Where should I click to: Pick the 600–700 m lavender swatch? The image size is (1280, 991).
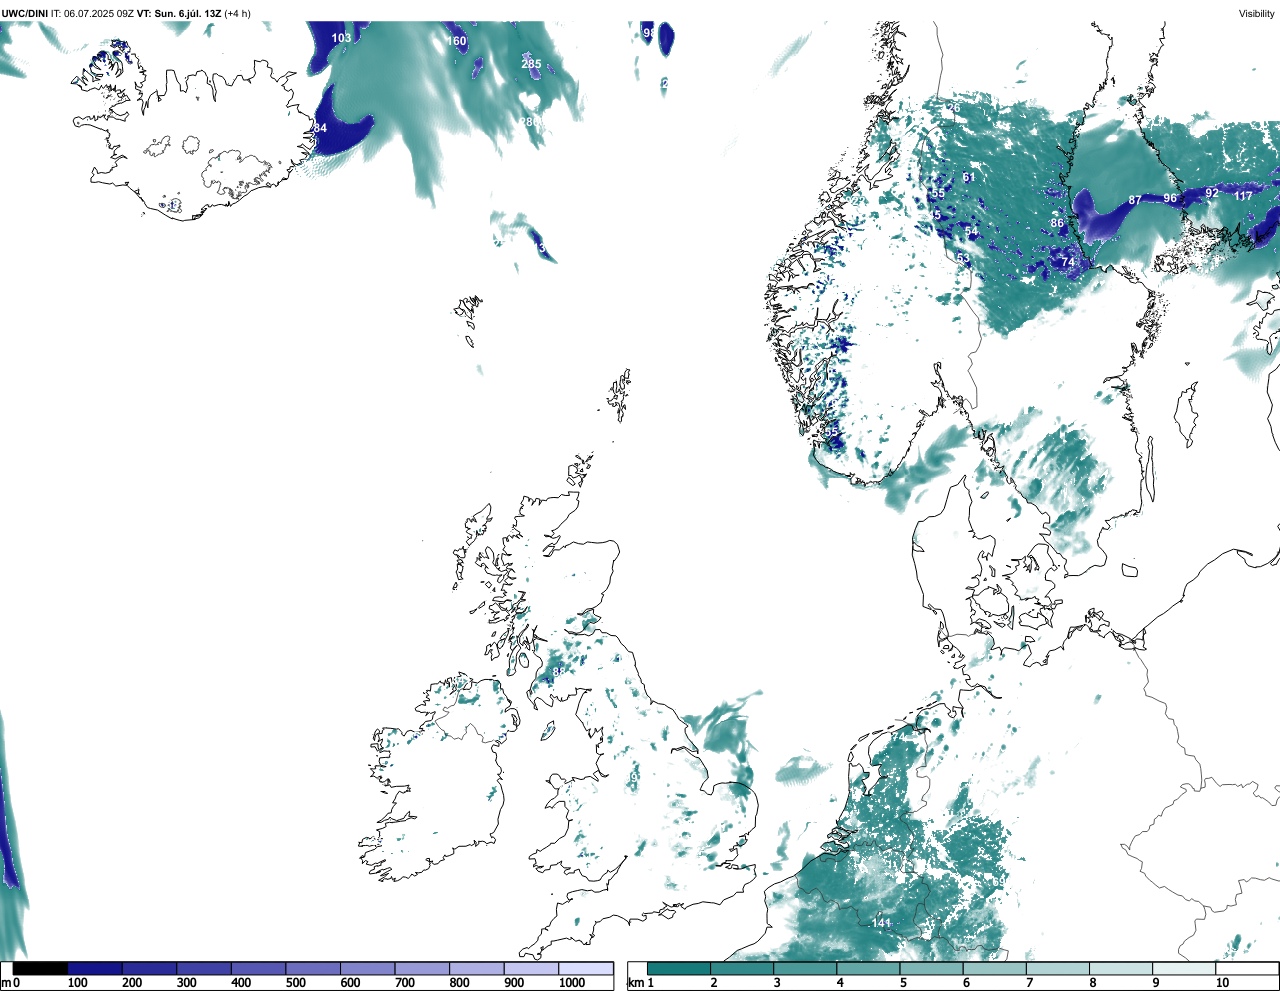368,968
